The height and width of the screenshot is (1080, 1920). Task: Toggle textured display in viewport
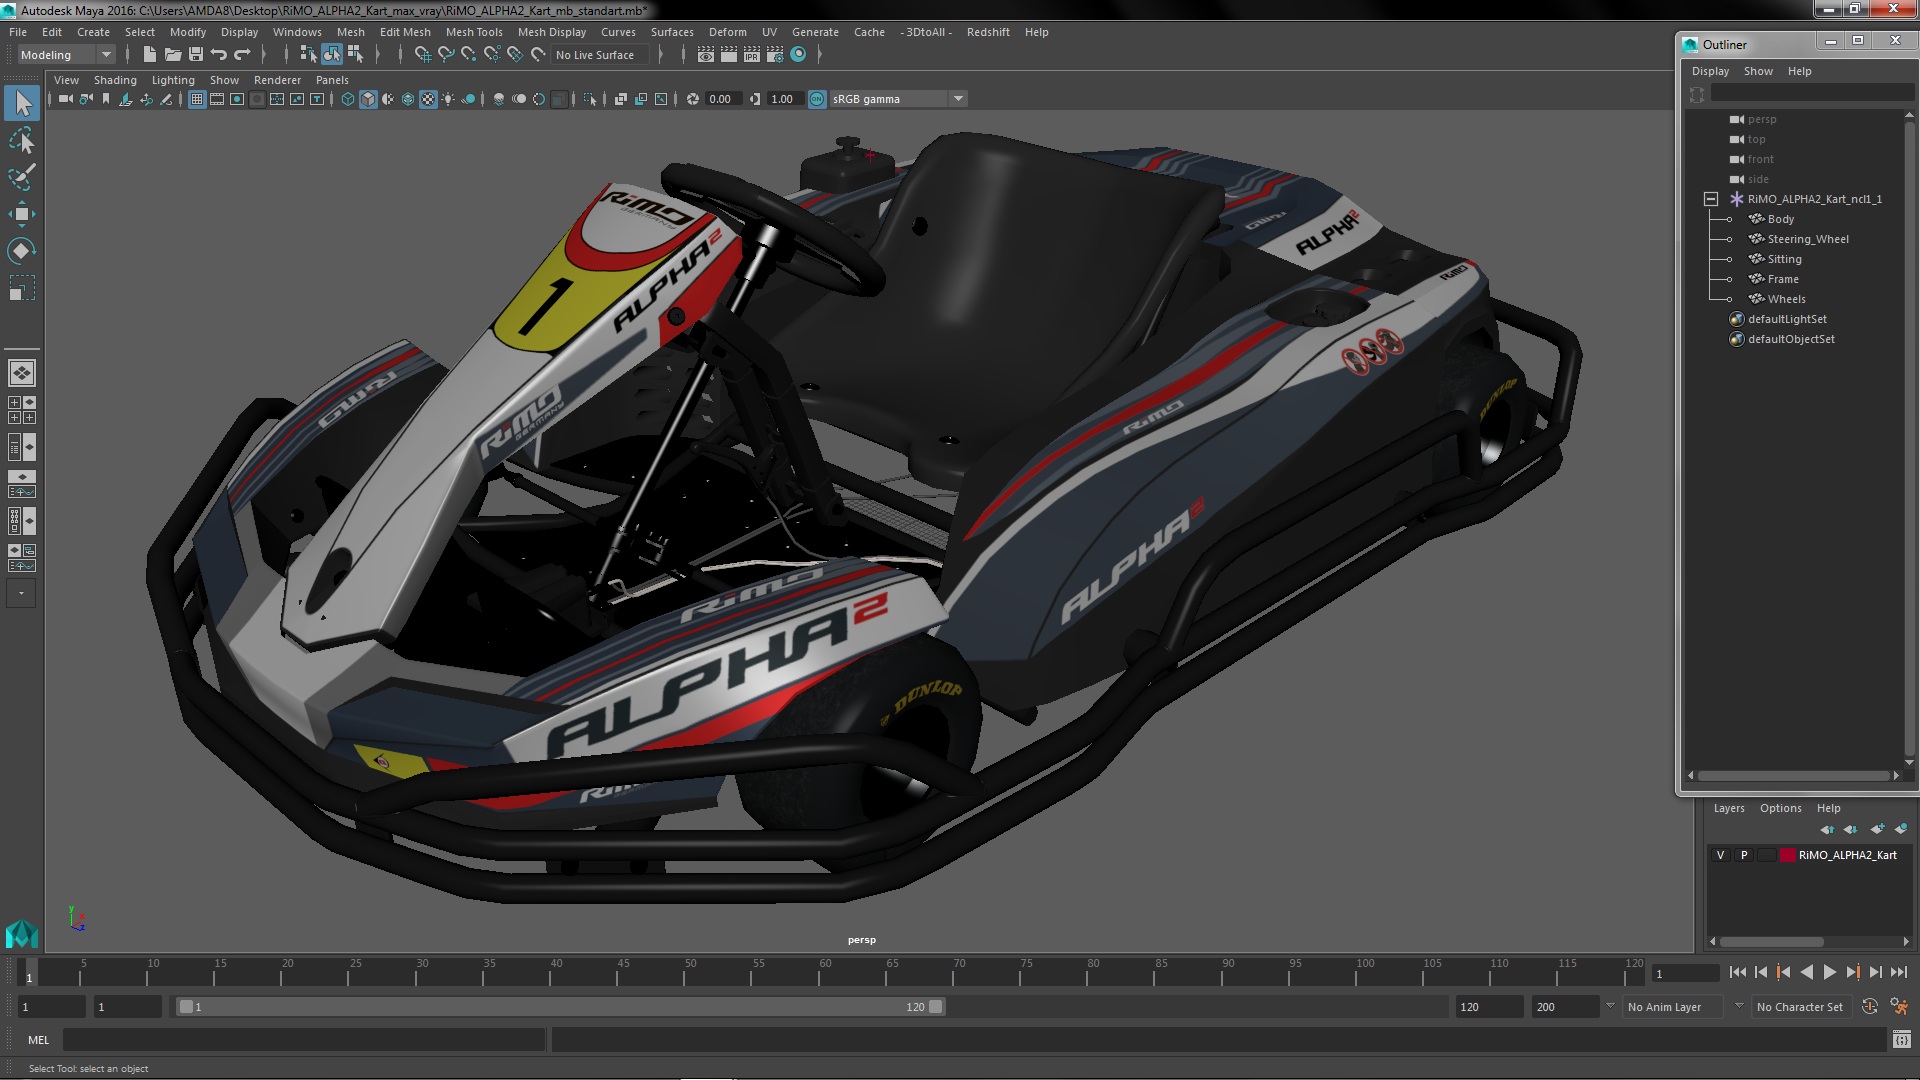pos(428,99)
